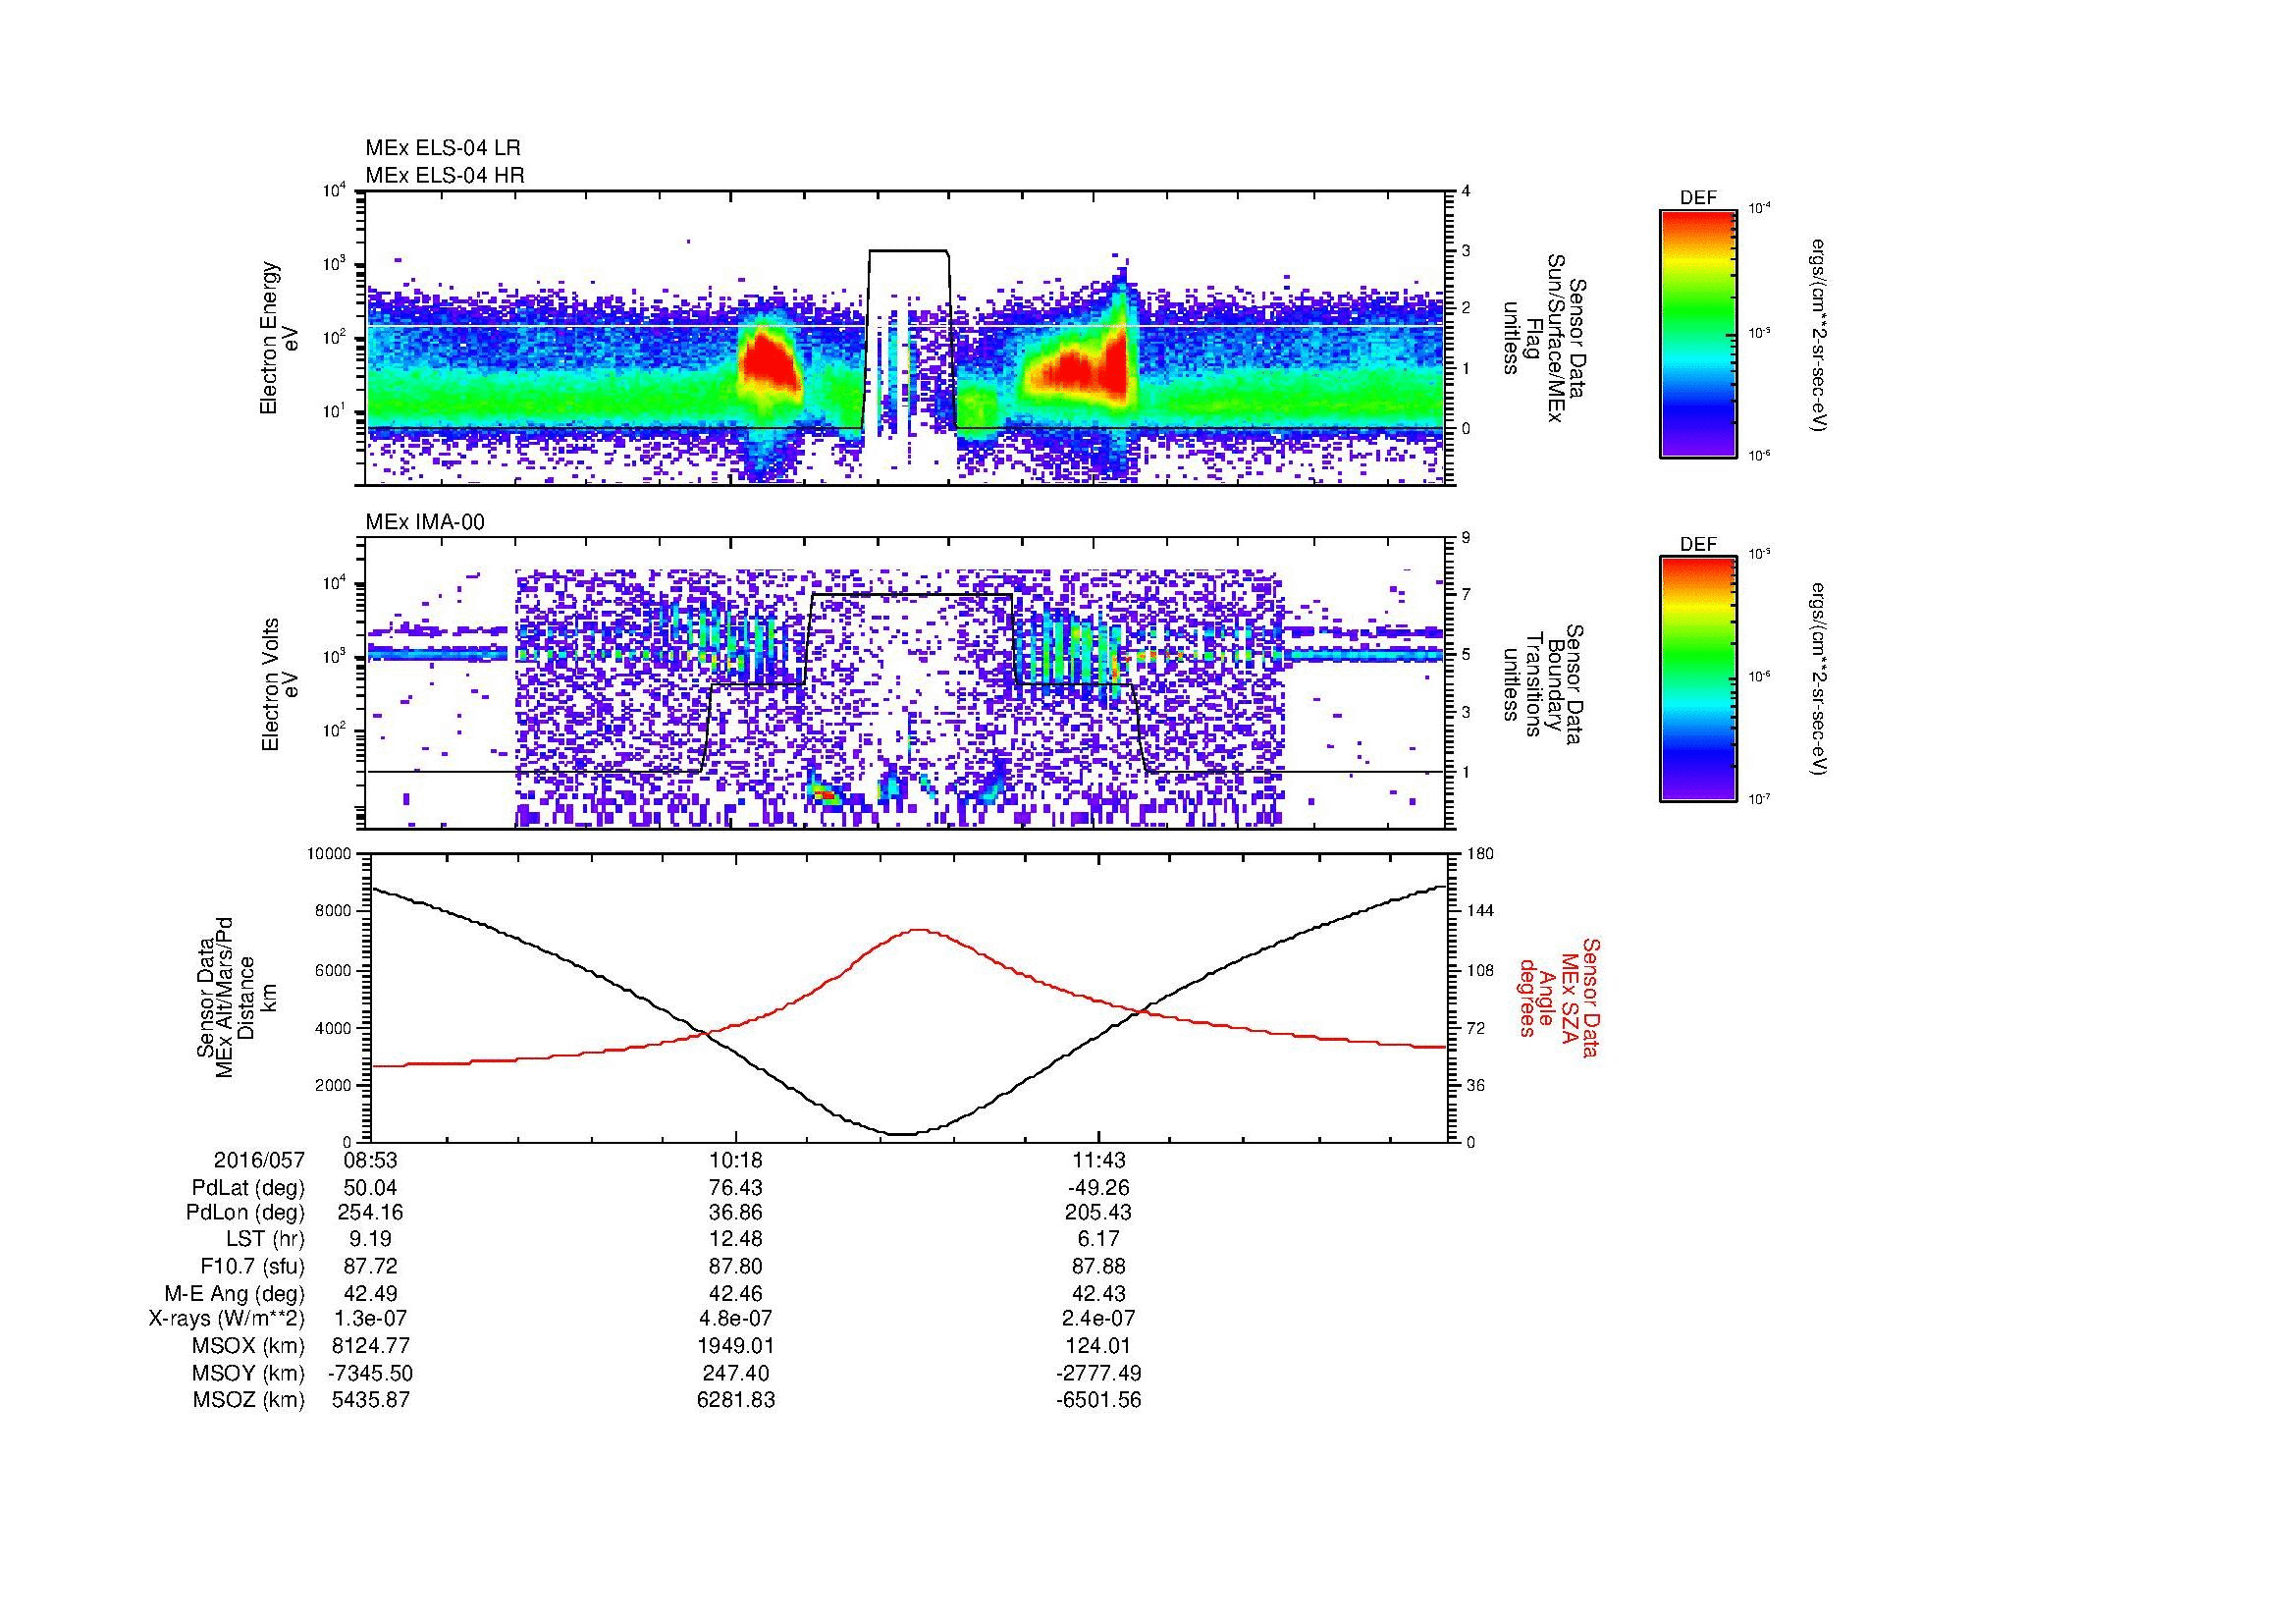Click the 'Electron Energy eV' axis label

pos(281,339)
